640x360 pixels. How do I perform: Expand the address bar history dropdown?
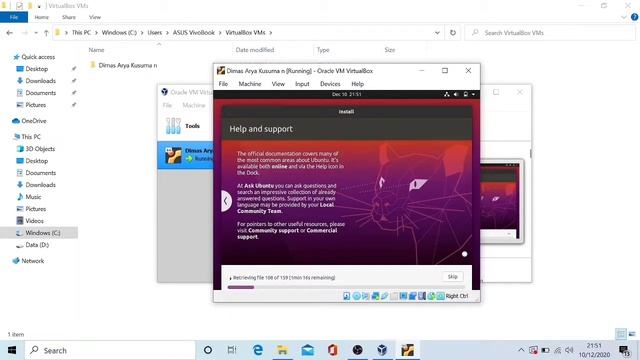tap(437, 33)
